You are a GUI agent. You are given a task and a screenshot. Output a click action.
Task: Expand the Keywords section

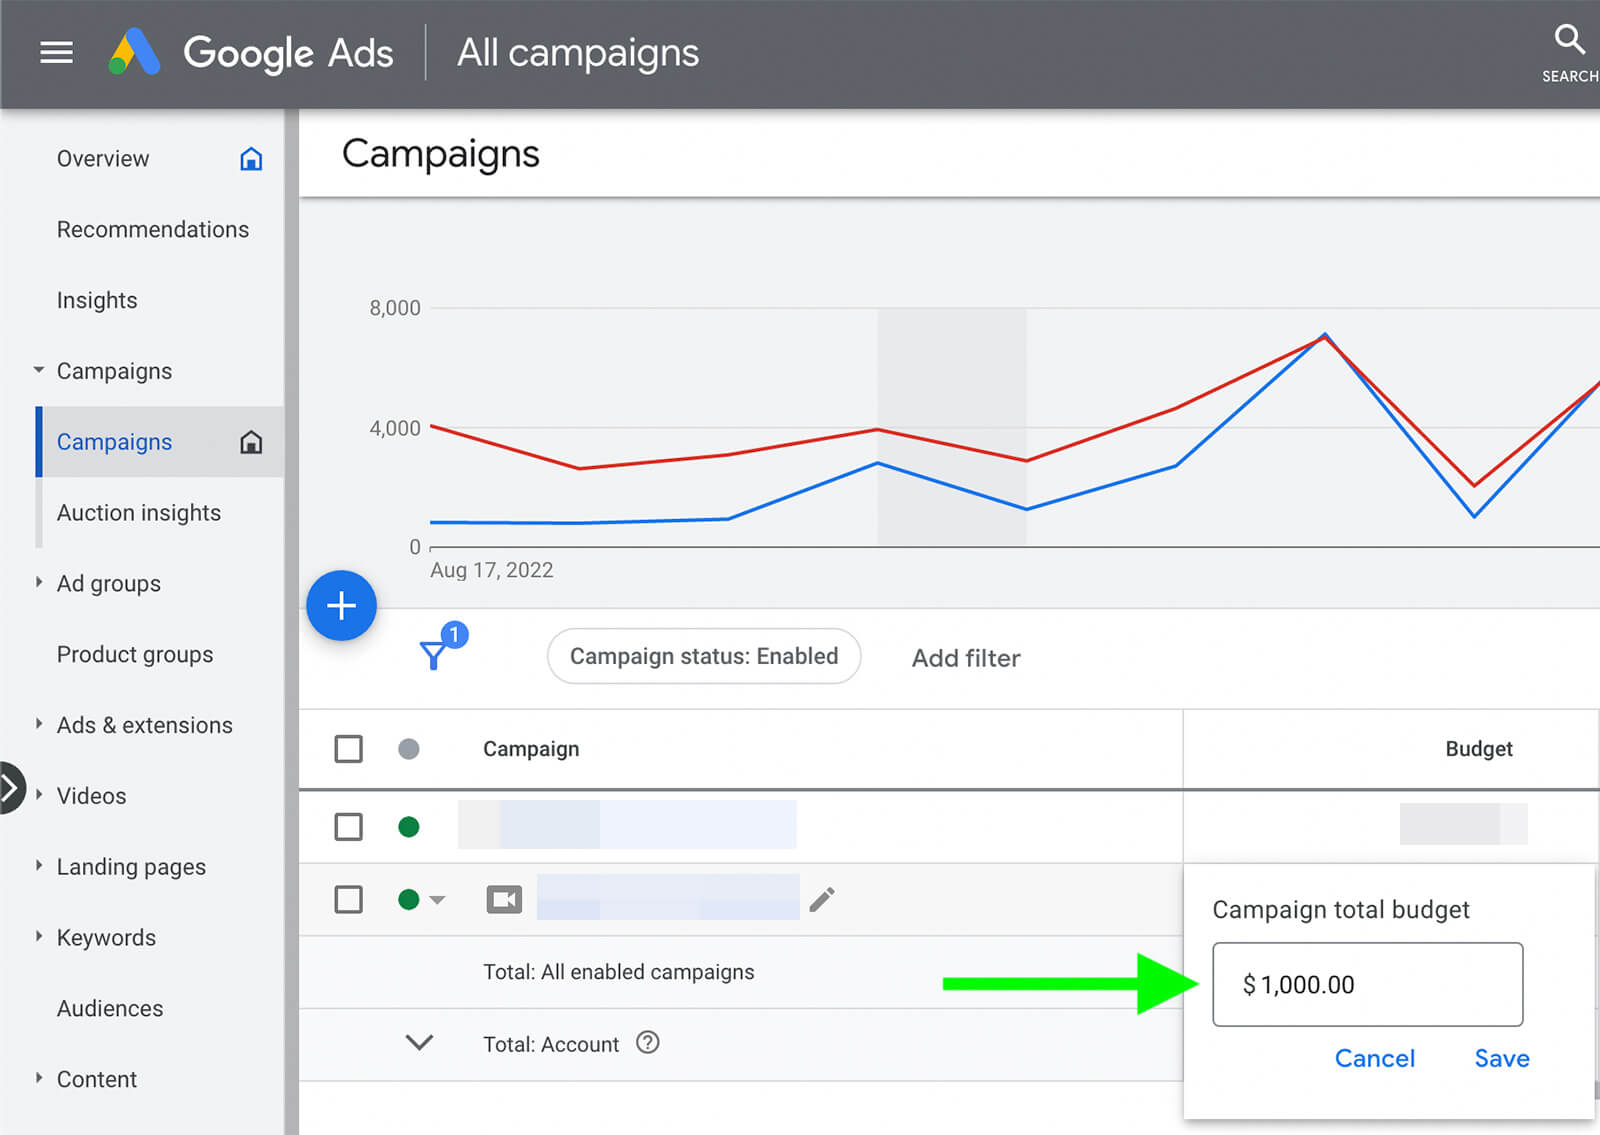tap(39, 937)
